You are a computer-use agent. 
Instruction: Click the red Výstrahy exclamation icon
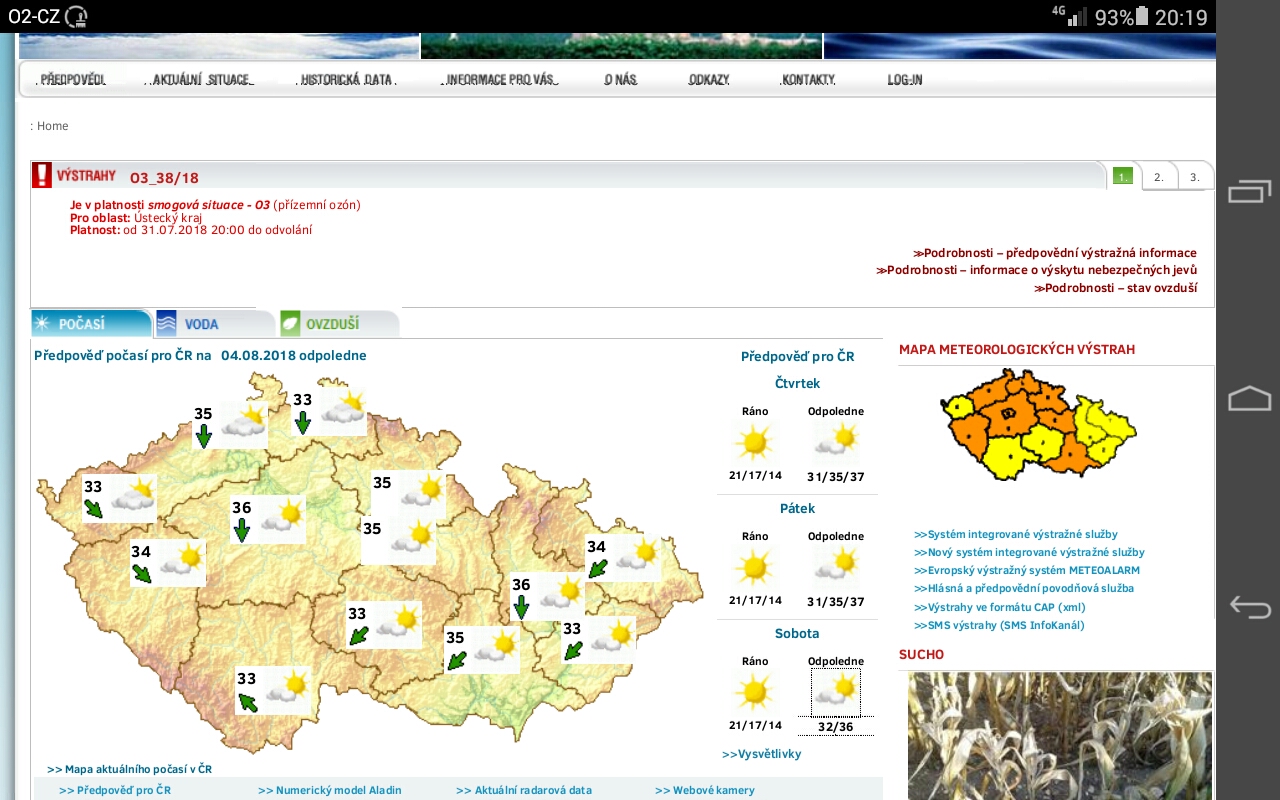point(42,175)
